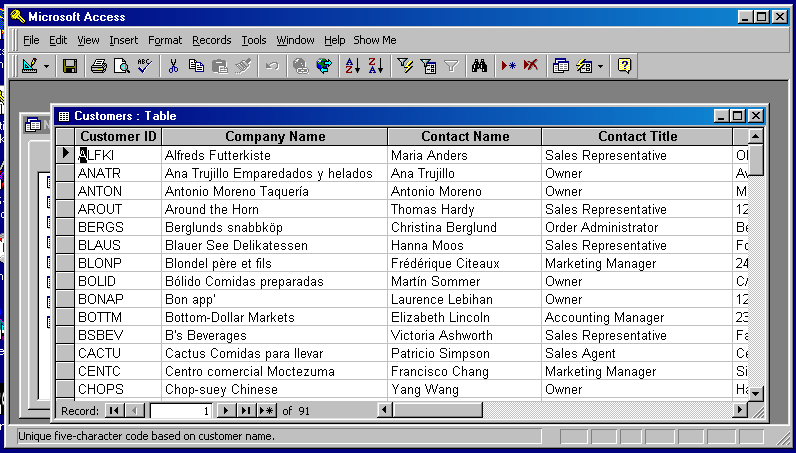Click the cell "Around the Horn"

point(275,209)
